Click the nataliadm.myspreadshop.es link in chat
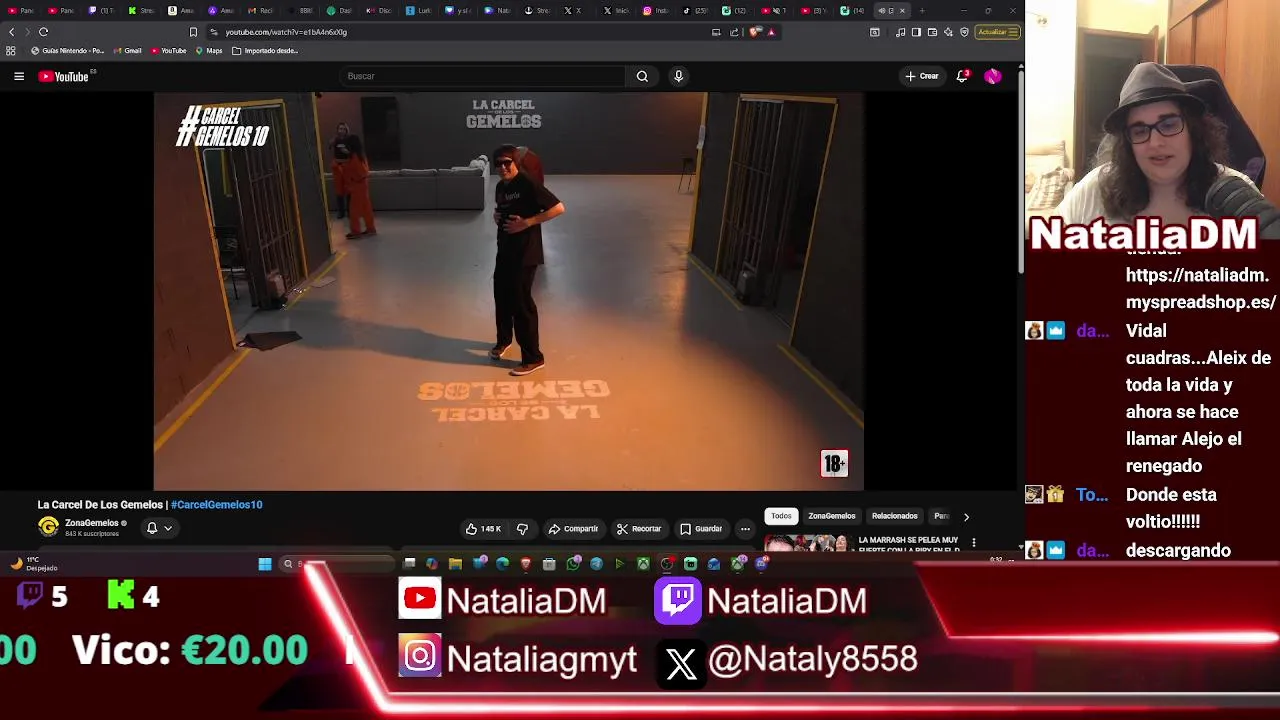Screen dimensions: 1280x720 click(1201, 289)
